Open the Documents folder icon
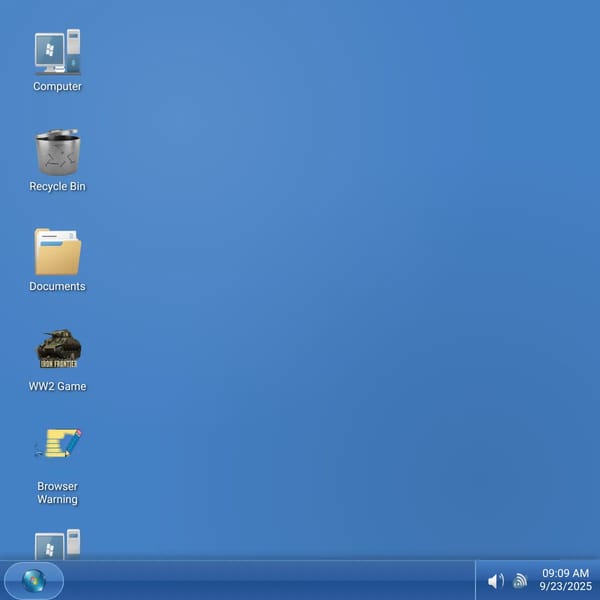600x600 pixels. (57, 252)
